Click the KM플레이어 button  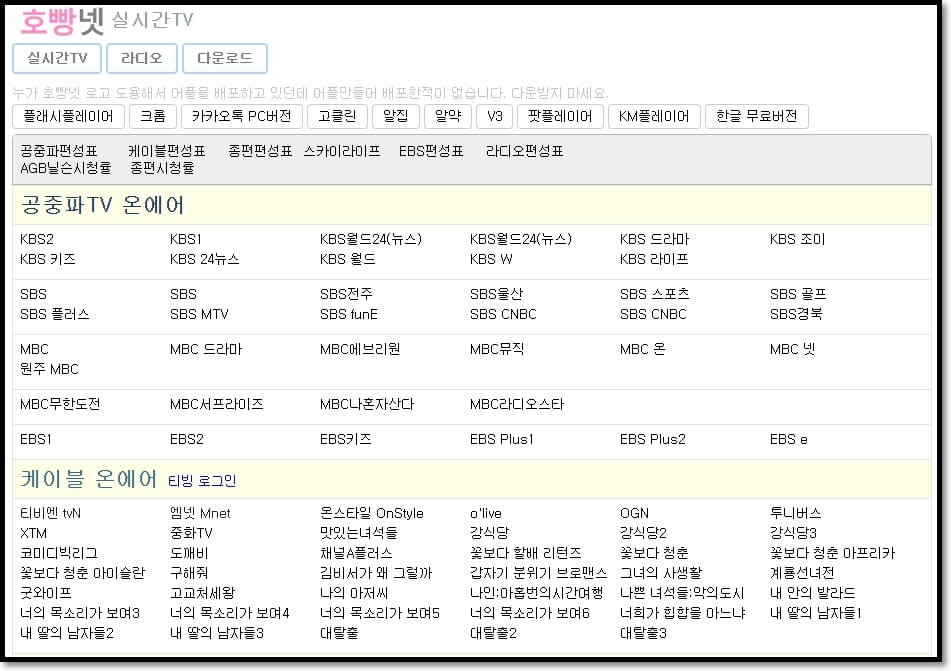tap(654, 116)
